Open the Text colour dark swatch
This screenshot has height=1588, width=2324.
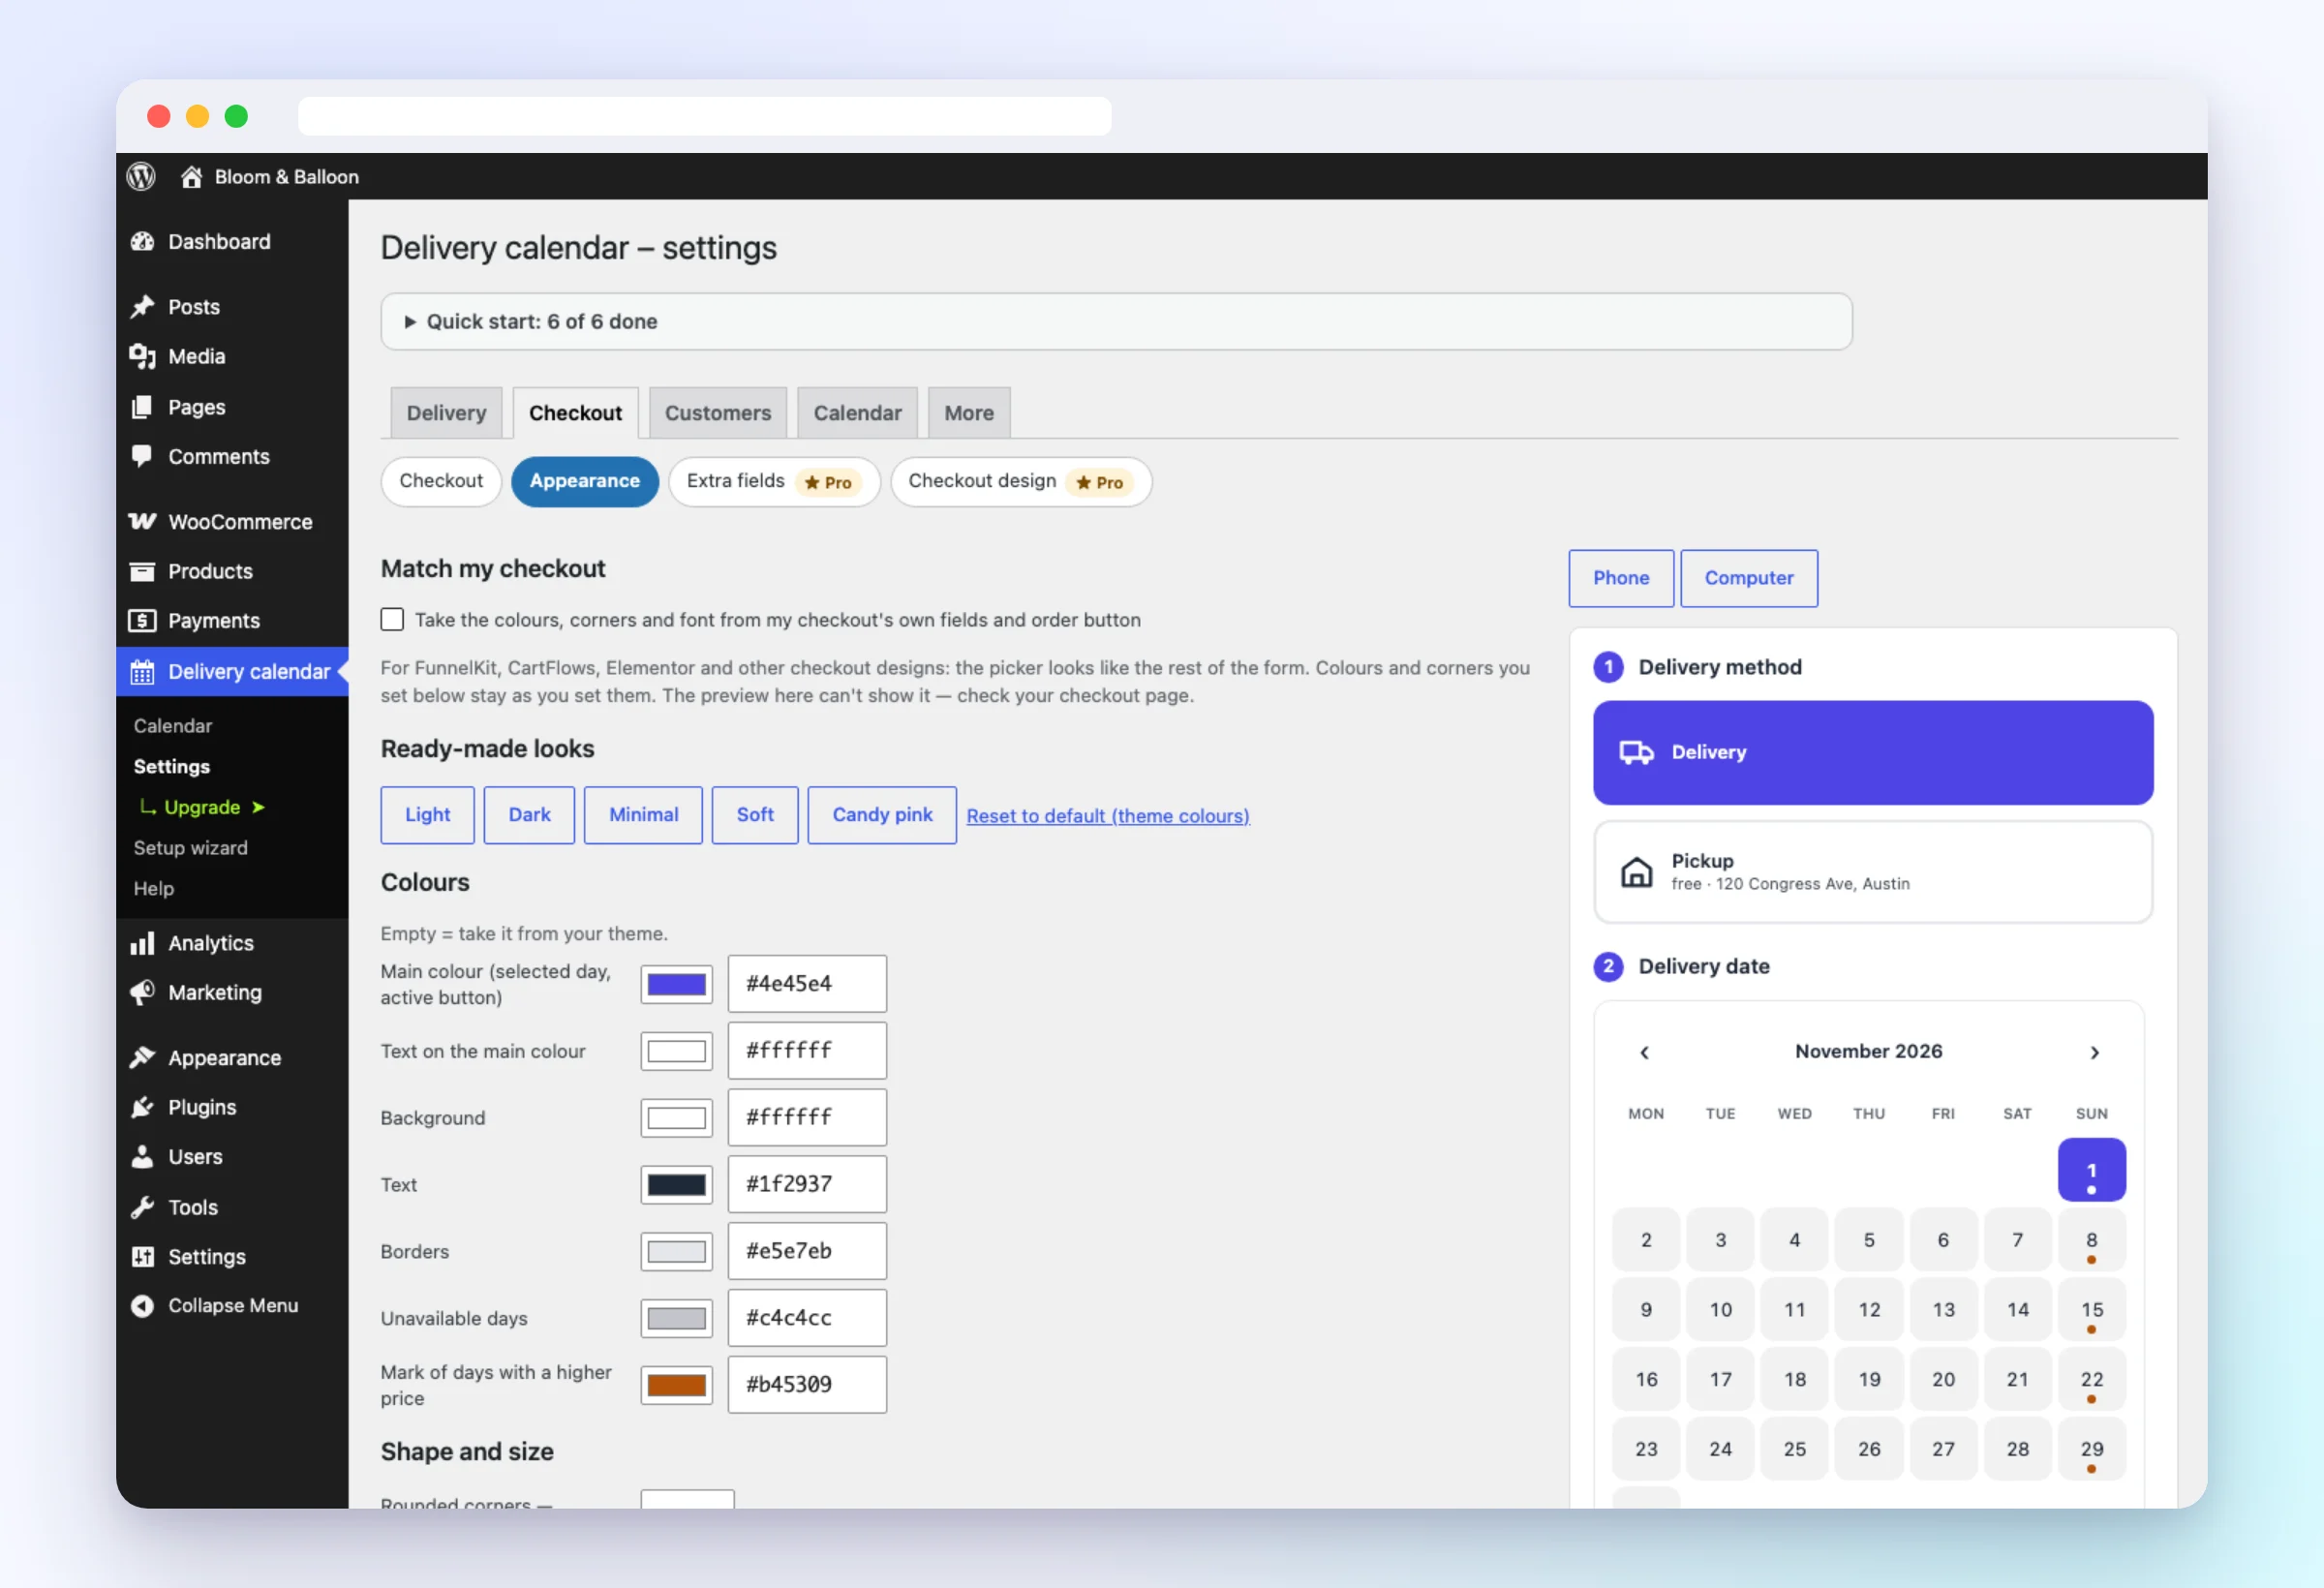(677, 1185)
